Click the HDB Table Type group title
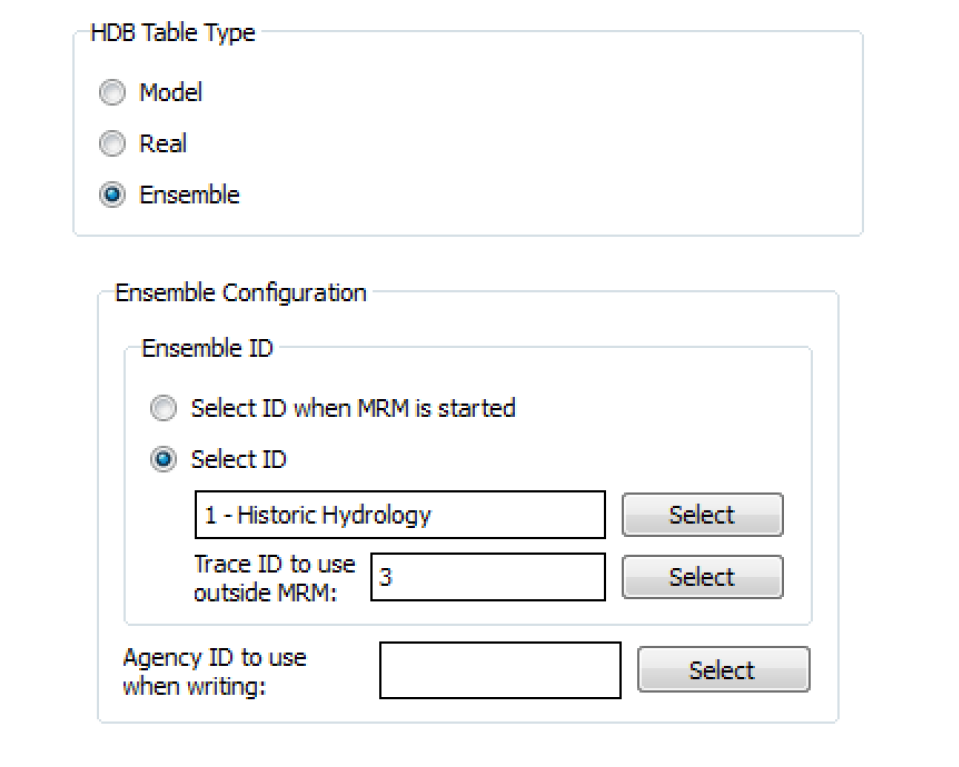This screenshot has width=959, height=767. tap(172, 33)
